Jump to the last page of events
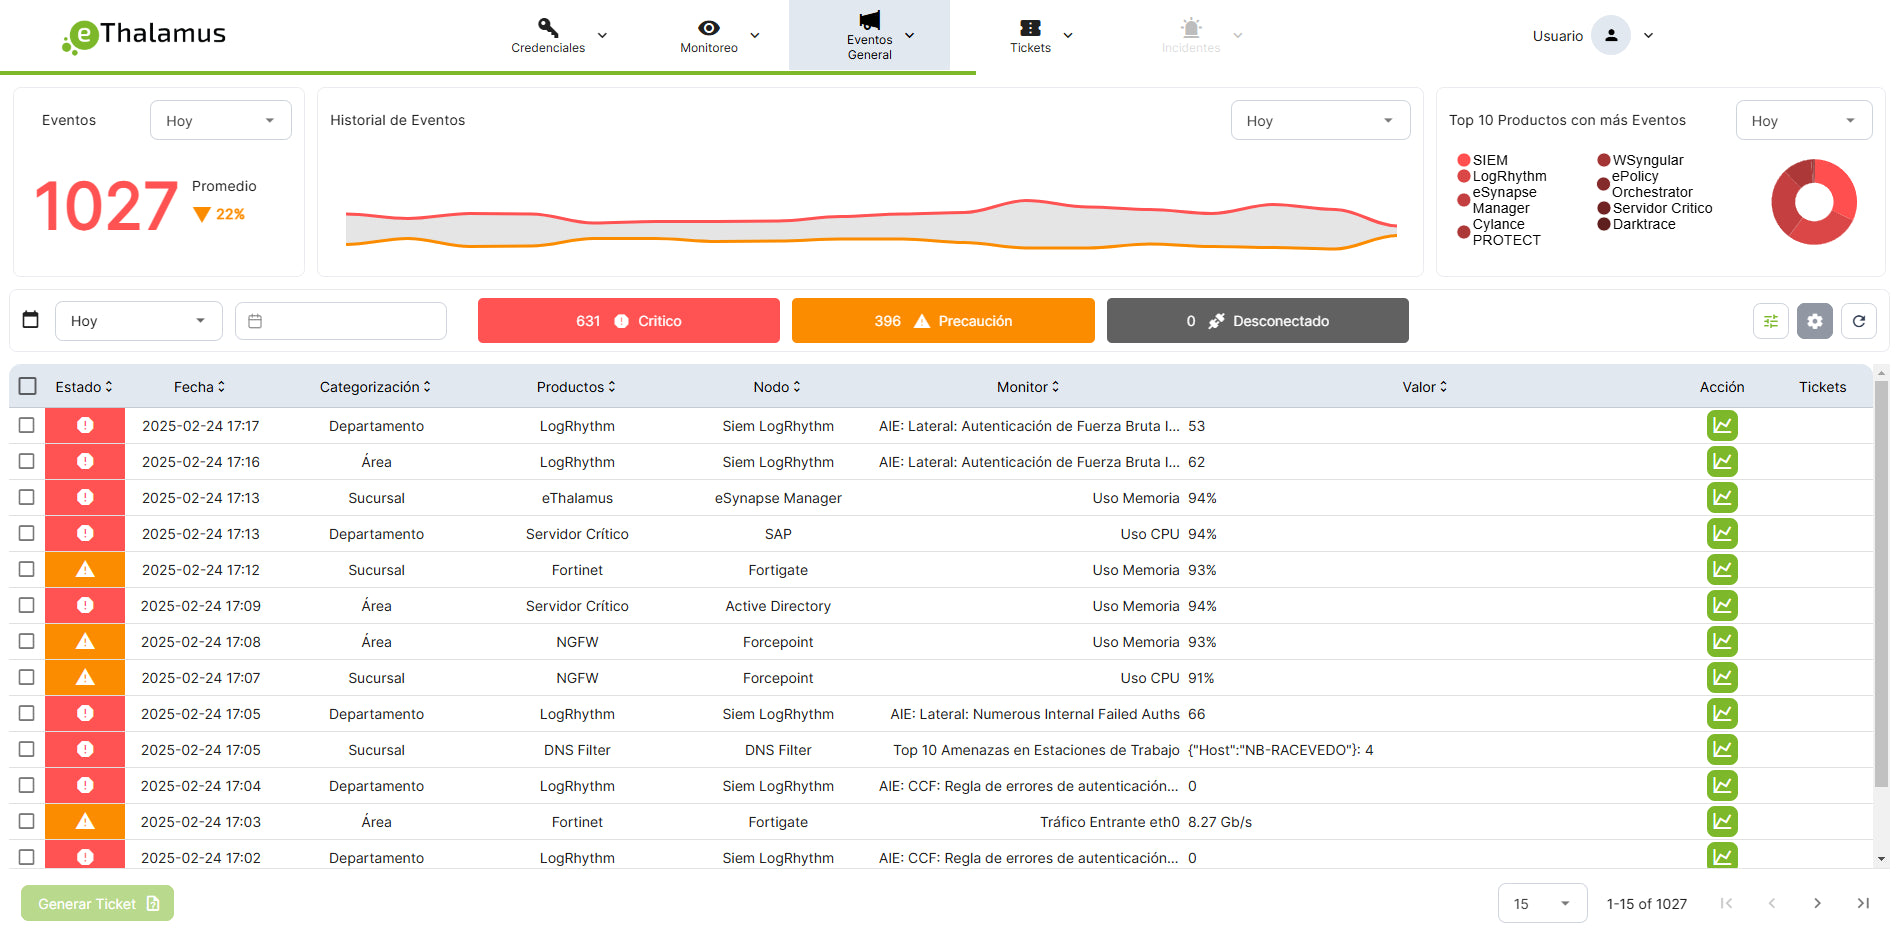The height and width of the screenshot is (941, 1900). click(x=1862, y=903)
